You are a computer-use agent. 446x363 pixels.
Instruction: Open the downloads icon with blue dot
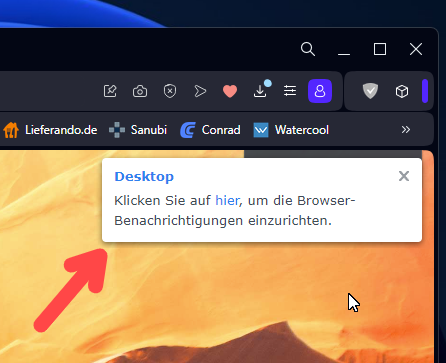pyautogui.click(x=261, y=89)
